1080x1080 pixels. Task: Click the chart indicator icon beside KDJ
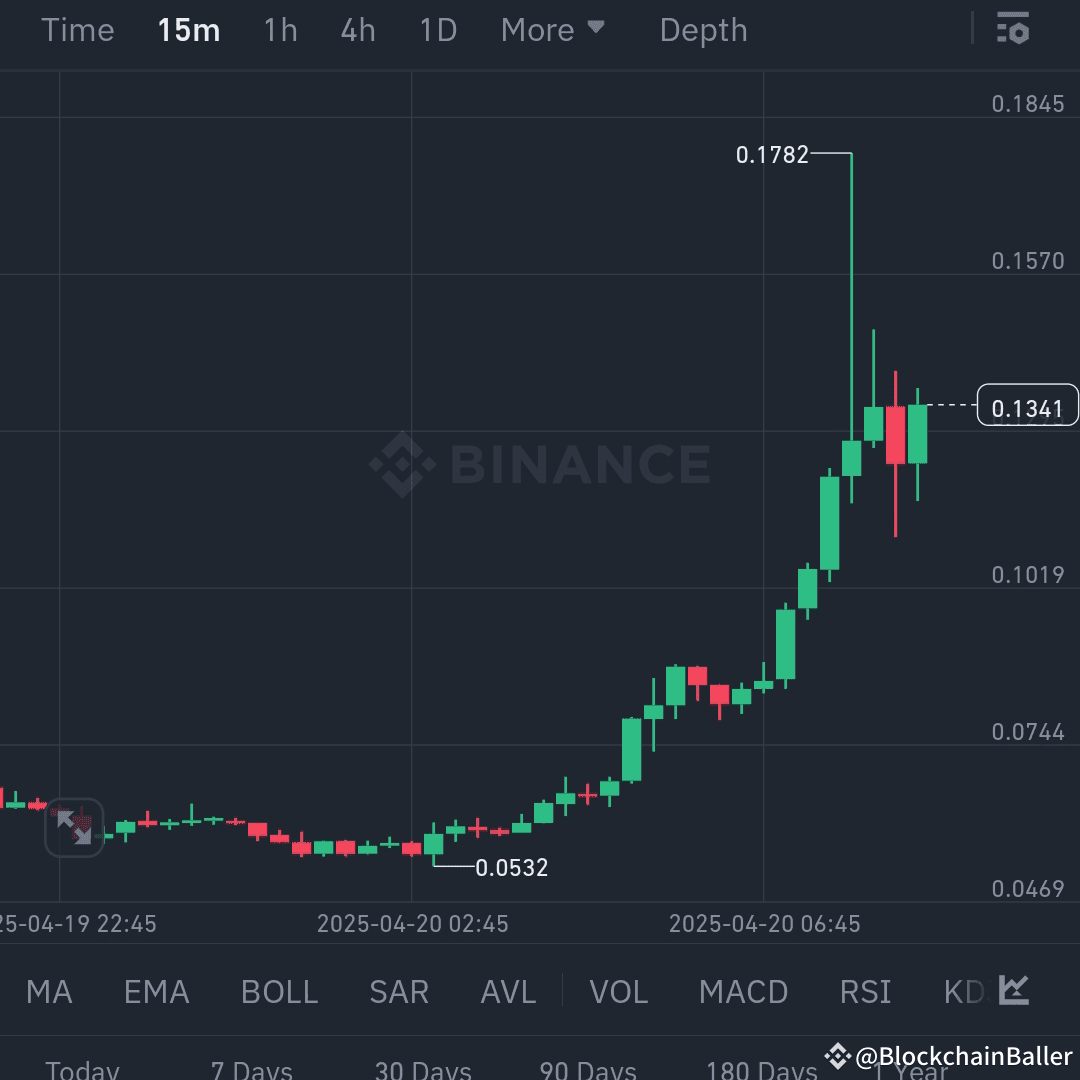pyautogui.click(x=1013, y=990)
